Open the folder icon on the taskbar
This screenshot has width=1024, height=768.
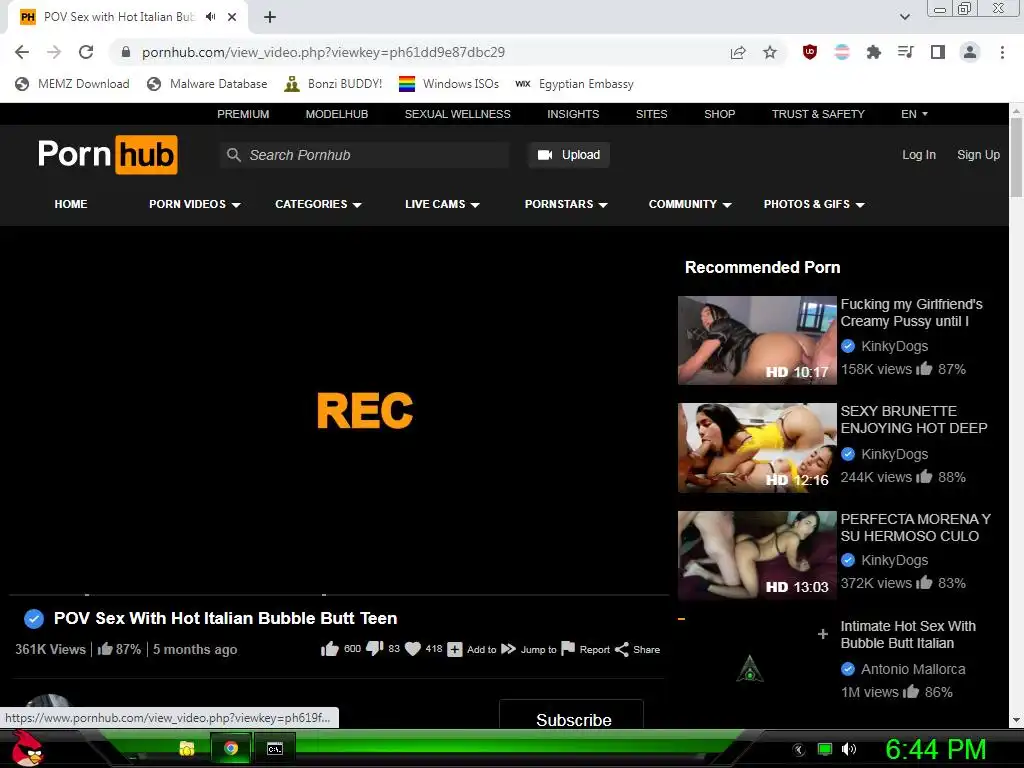pos(187,748)
